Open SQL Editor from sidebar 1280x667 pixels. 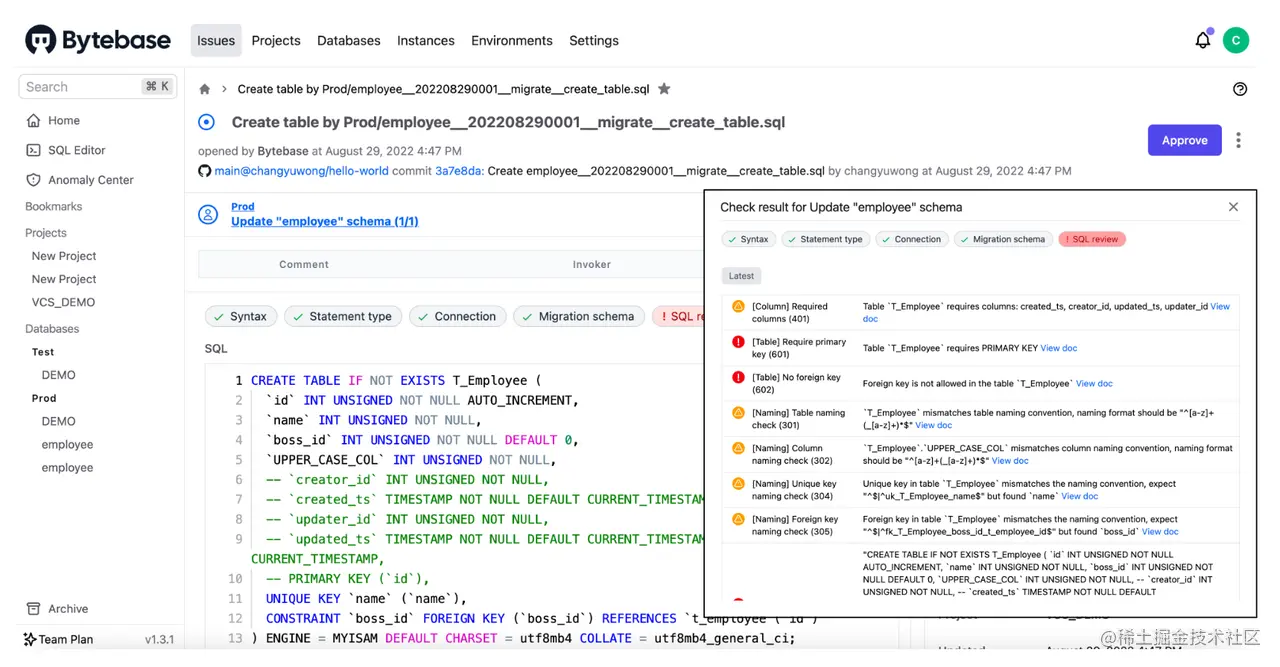point(77,150)
